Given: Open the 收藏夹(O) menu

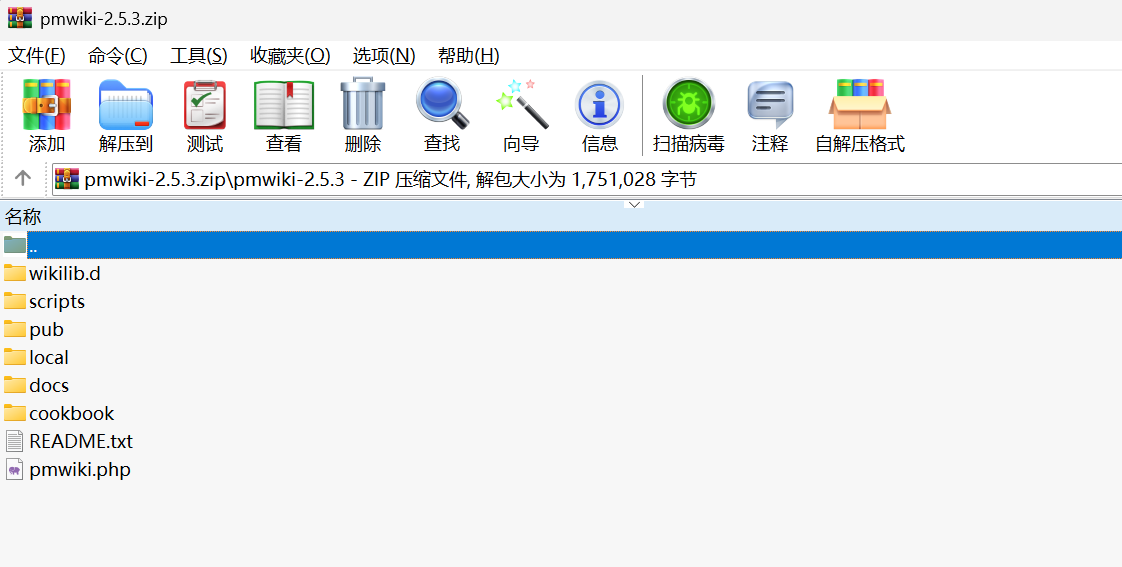Looking at the screenshot, I should tap(290, 55).
